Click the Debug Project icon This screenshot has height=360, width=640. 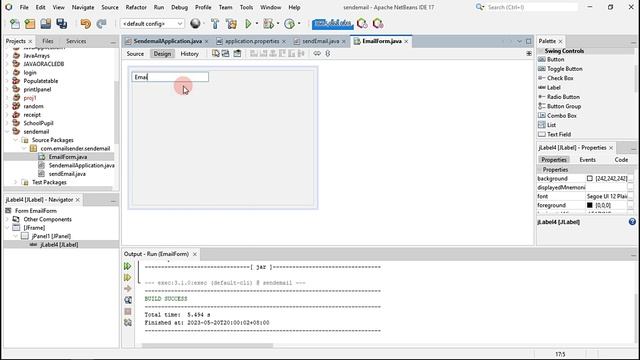click(x=268, y=24)
